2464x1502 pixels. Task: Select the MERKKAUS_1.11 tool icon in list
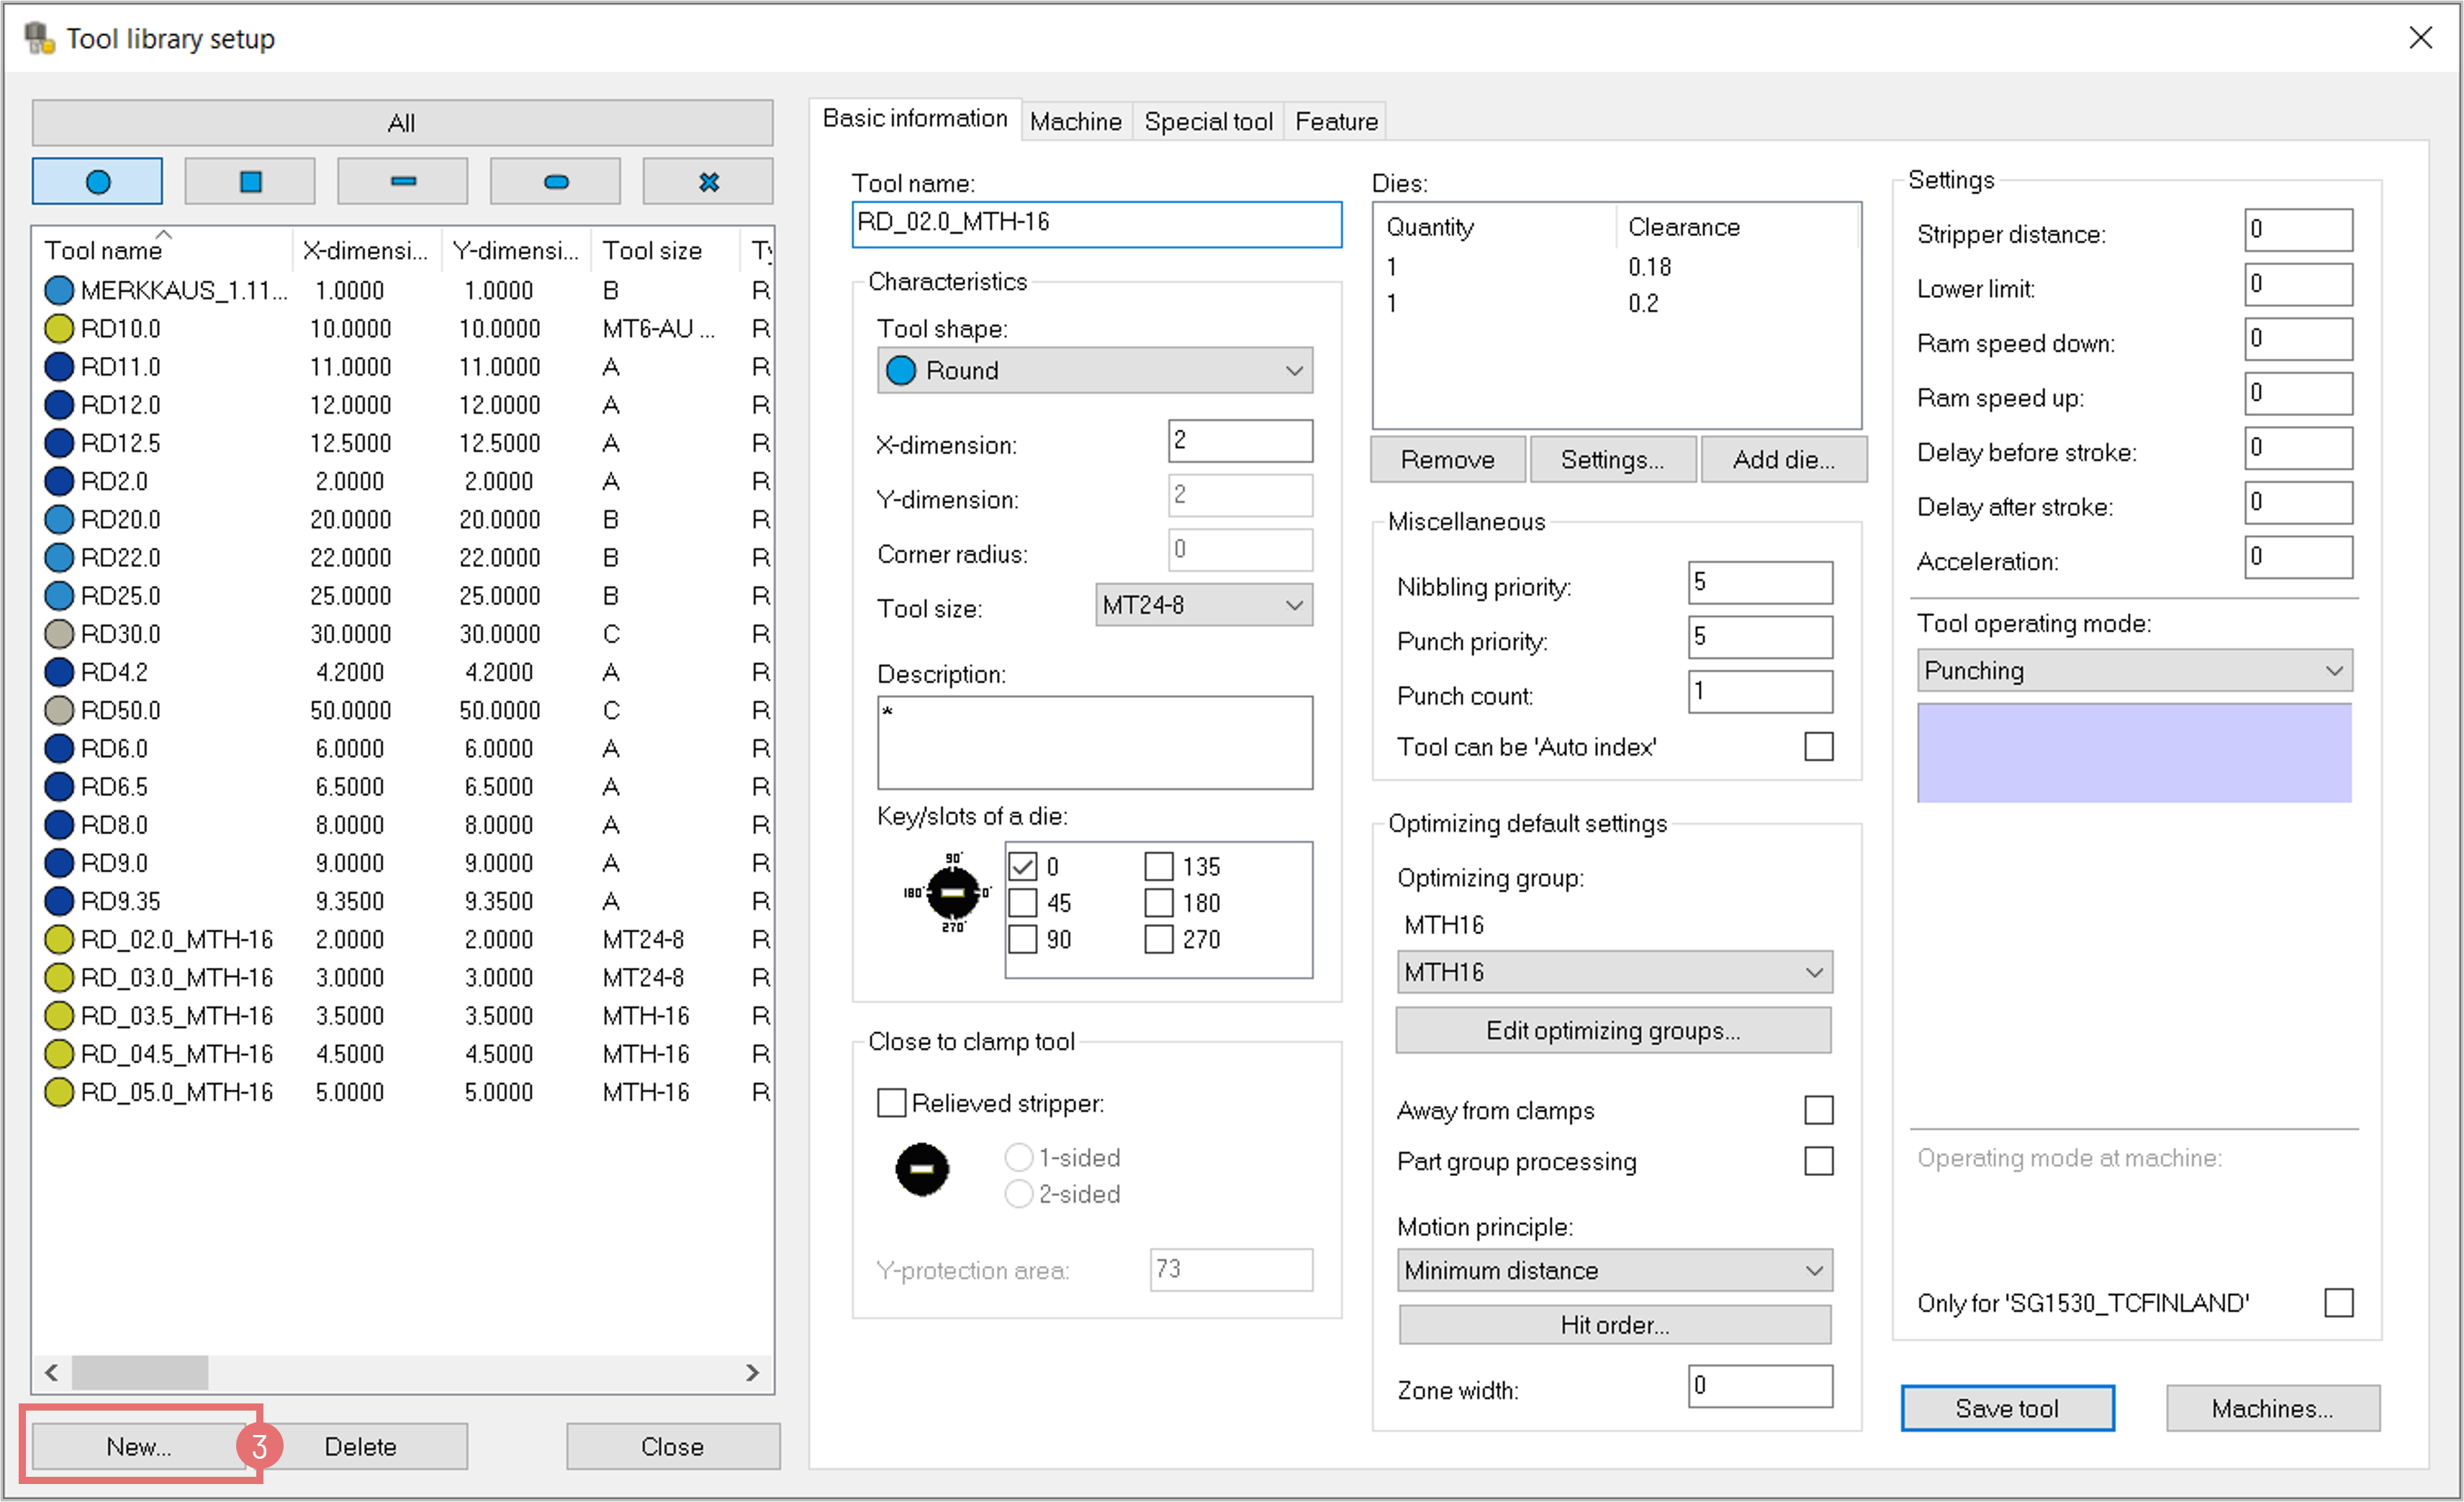pyautogui.click(x=59, y=290)
